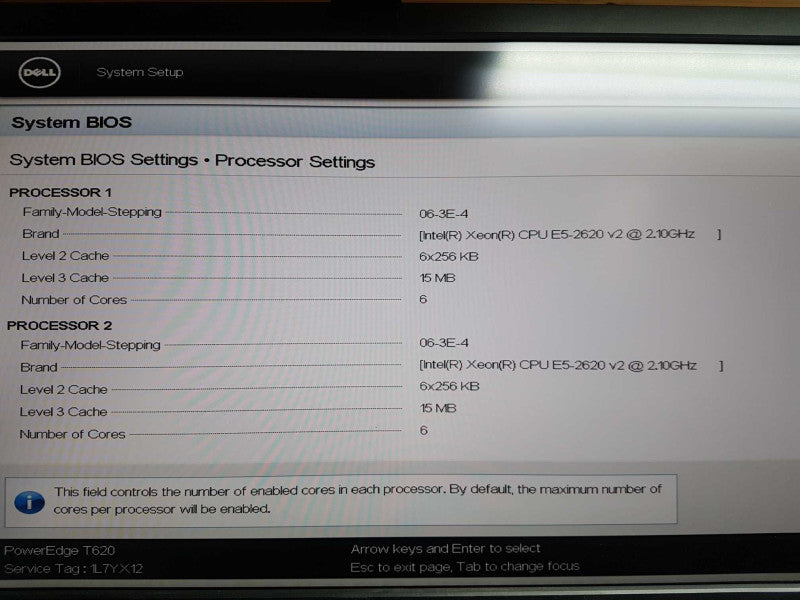Click Processor 2 Number of Cores label
Viewport: 800px width, 600px height.
(x=72, y=434)
